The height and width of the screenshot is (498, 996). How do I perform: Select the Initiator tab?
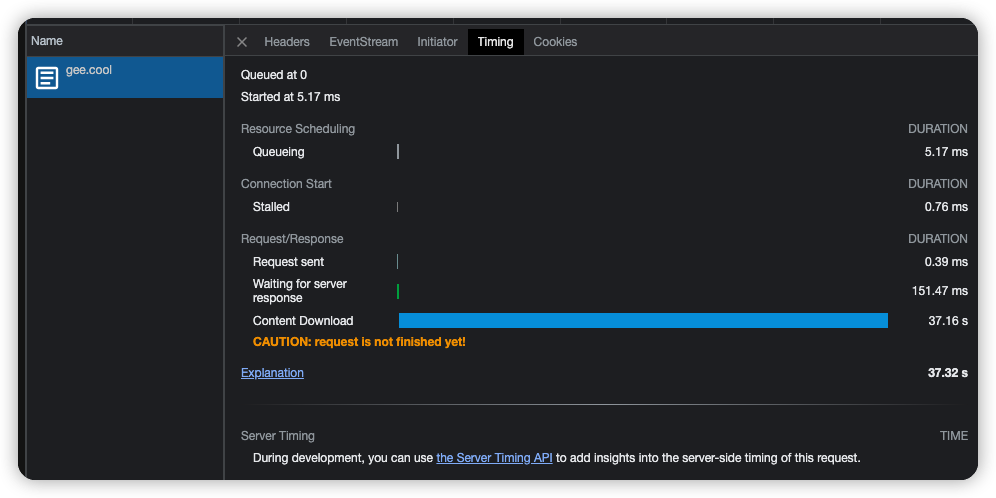coord(437,42)
